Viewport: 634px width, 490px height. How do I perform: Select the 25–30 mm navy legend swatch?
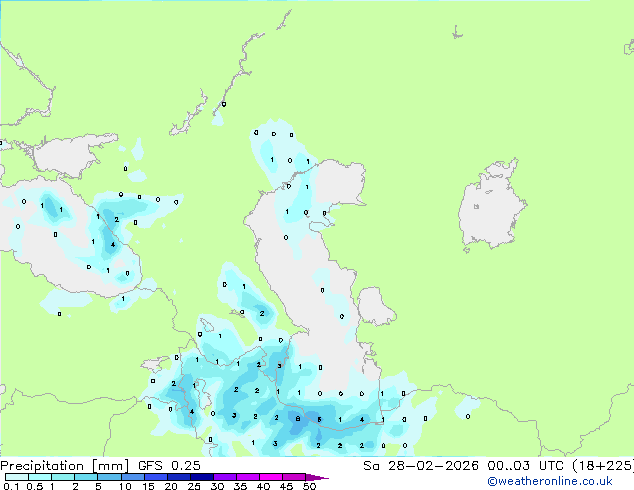[201, 477]
